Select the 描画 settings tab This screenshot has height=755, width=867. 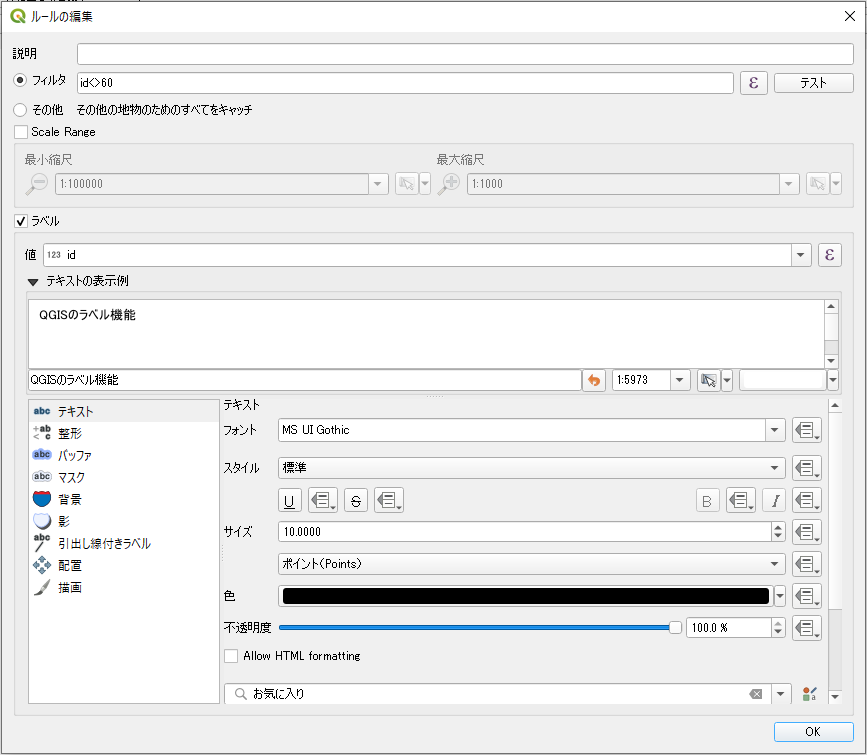(124, 587)
